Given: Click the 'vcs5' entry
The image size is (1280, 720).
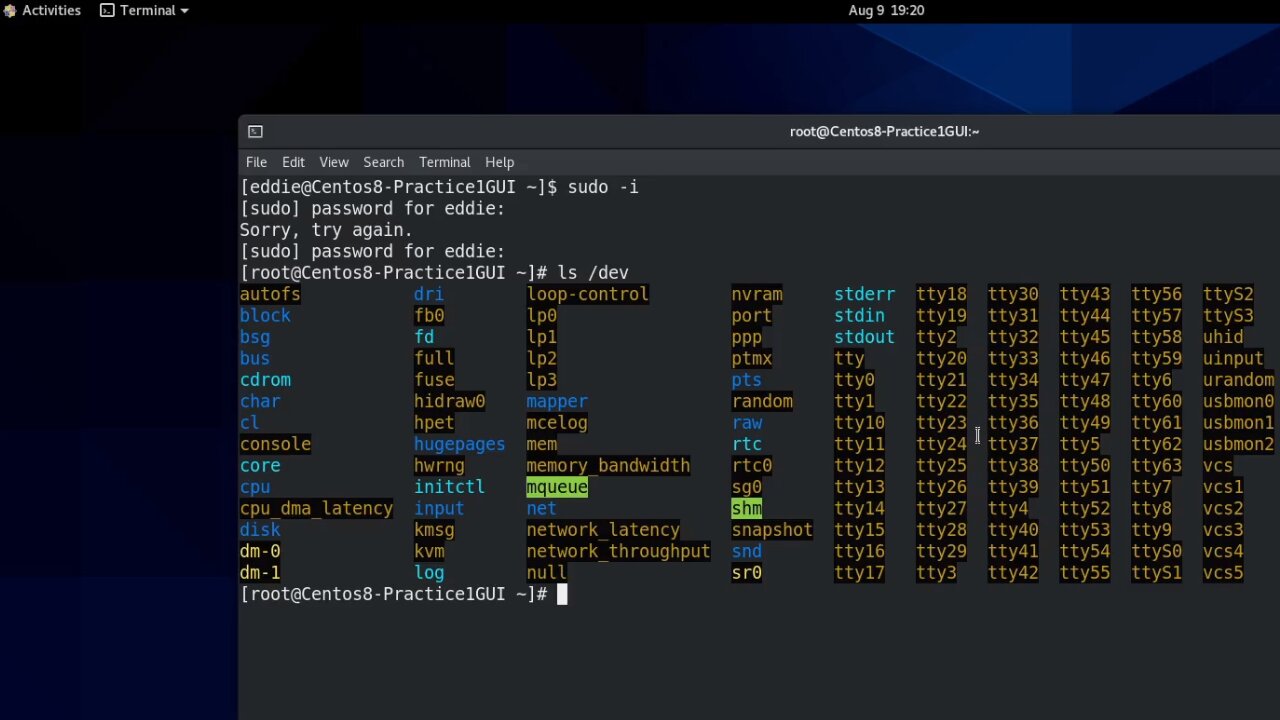Looking at the screenshot, I should (x=1223, y=572).
